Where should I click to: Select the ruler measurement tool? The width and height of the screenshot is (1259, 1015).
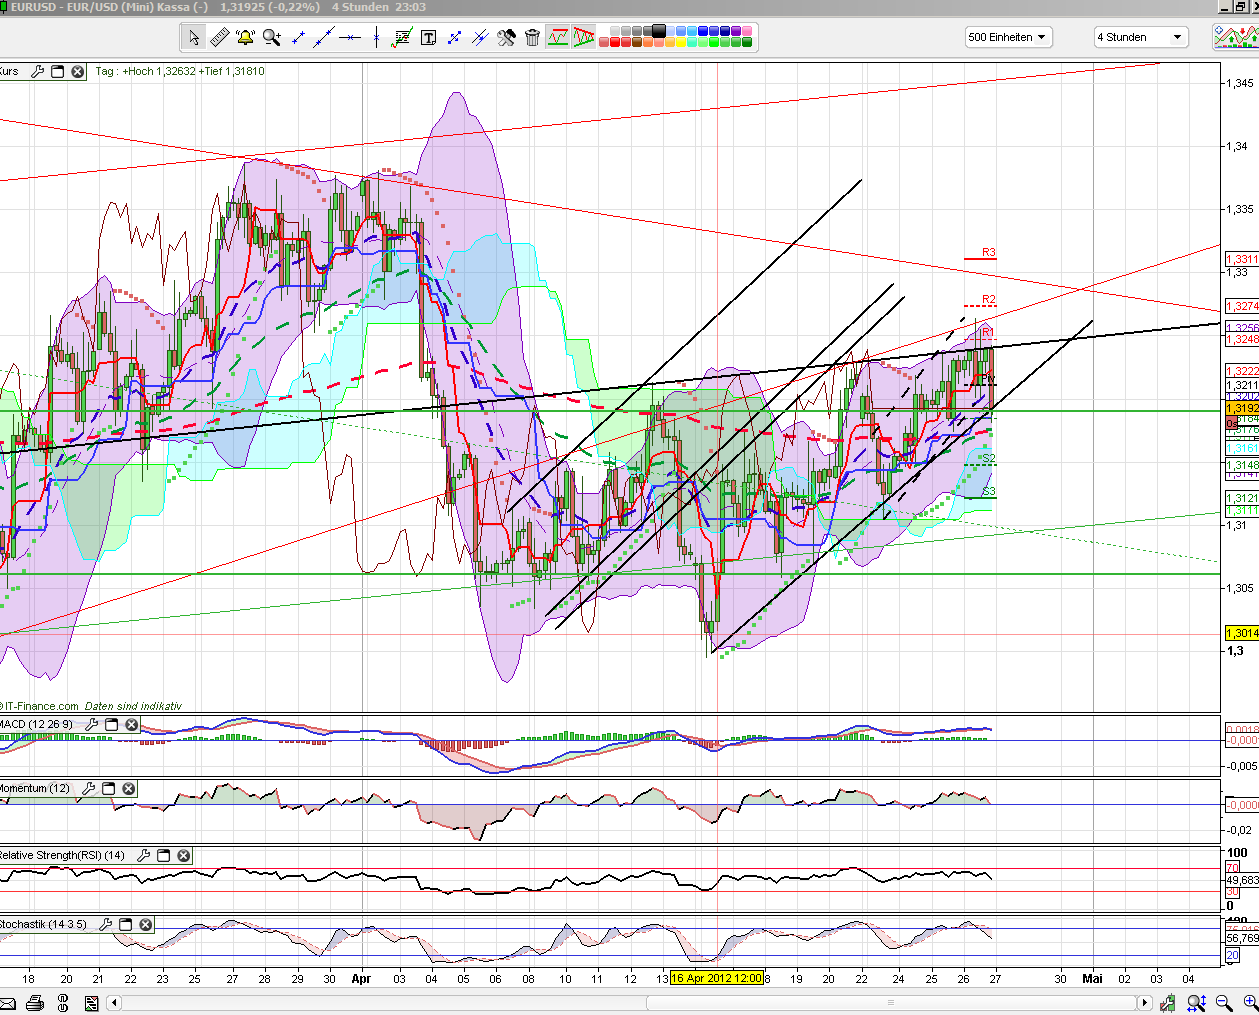coord(220,37)
